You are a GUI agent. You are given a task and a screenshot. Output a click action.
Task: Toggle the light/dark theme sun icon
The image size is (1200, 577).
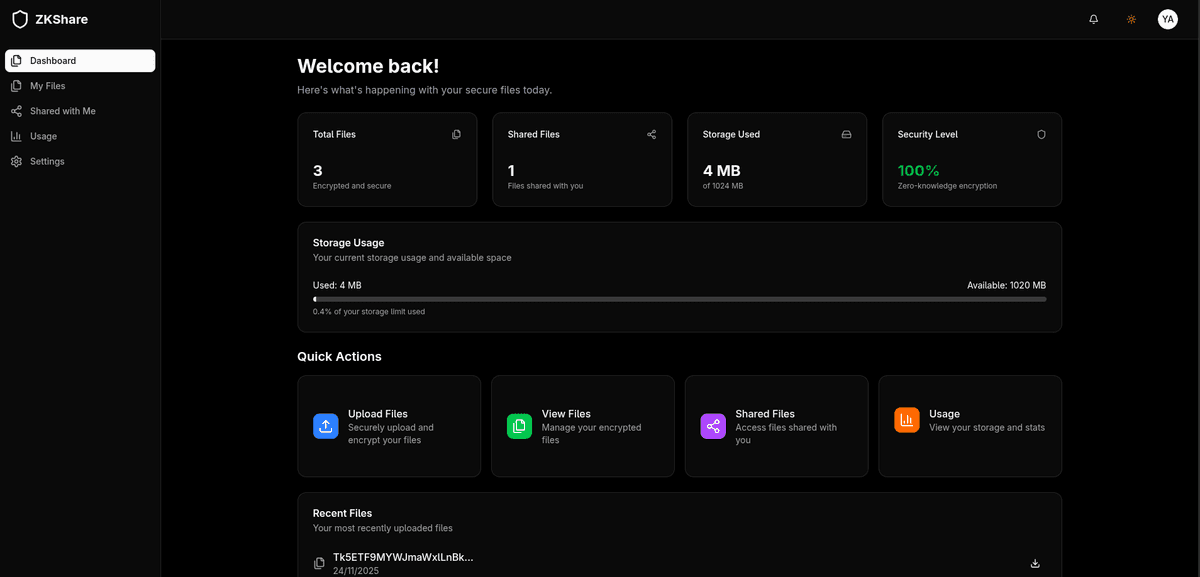point(1131,19)
